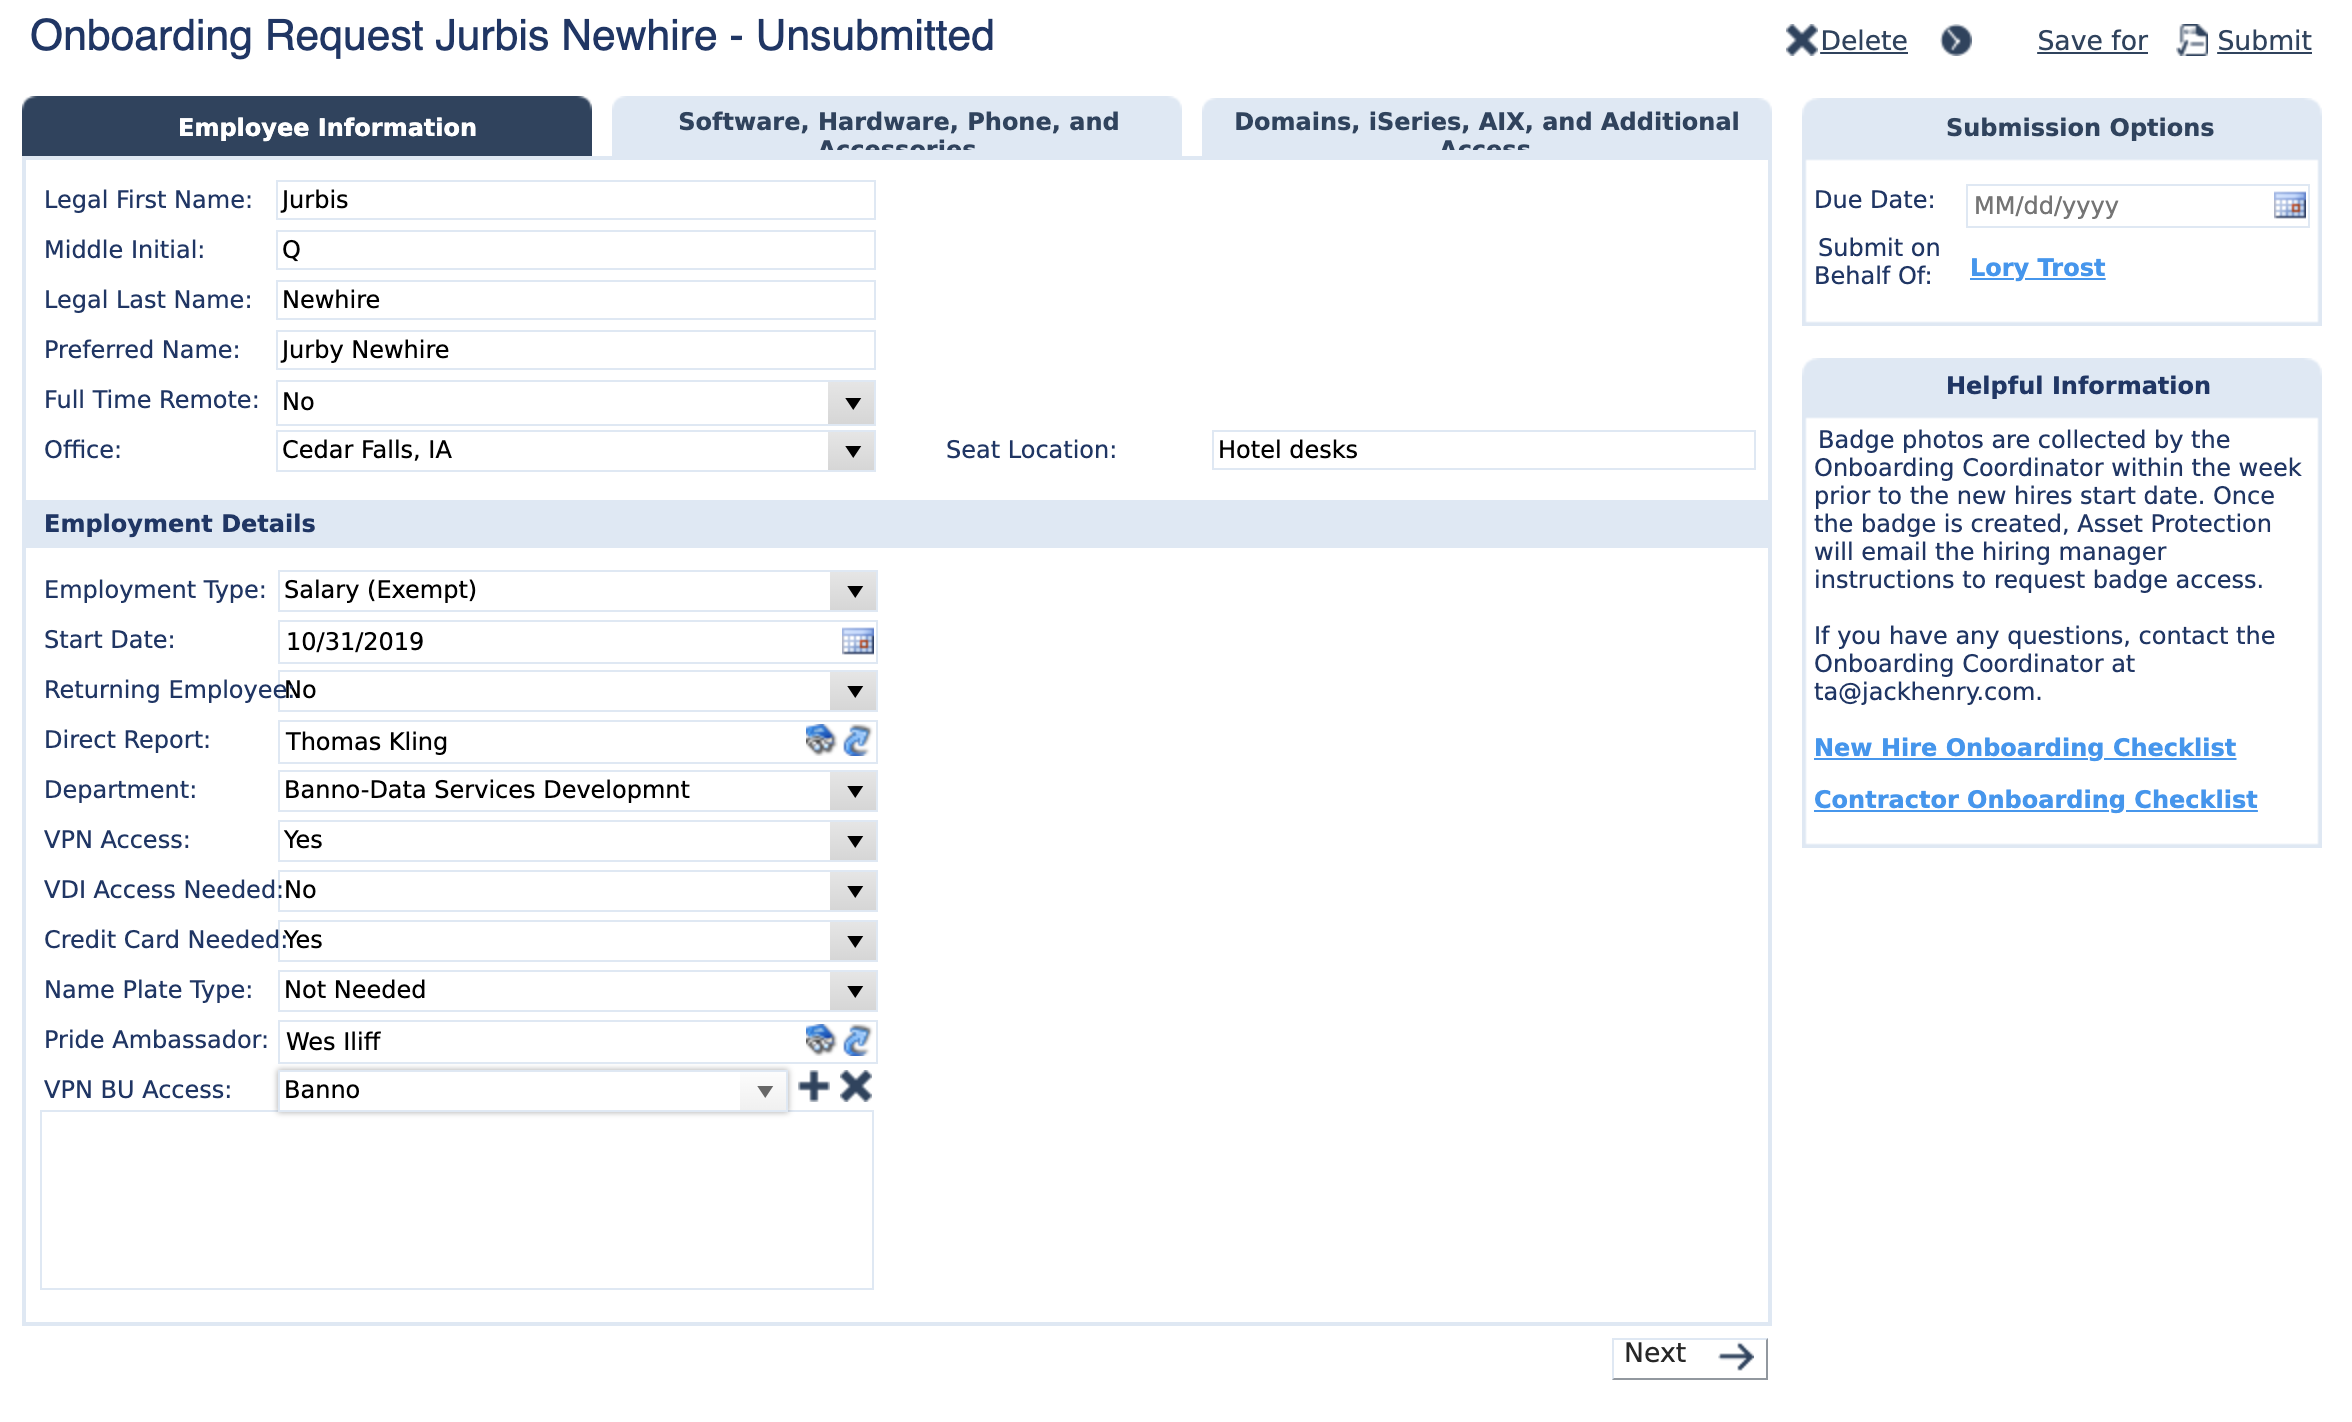Click into the Seat Location field
Image resolution: width=2352 pixels, height=1422 pixels.
click(1482, 450)
